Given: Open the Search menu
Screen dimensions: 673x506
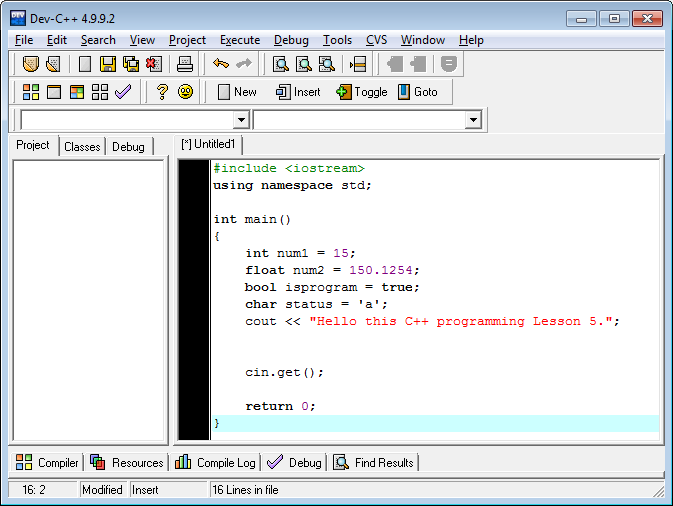Looking at the screenshot, I should point(98,40).
